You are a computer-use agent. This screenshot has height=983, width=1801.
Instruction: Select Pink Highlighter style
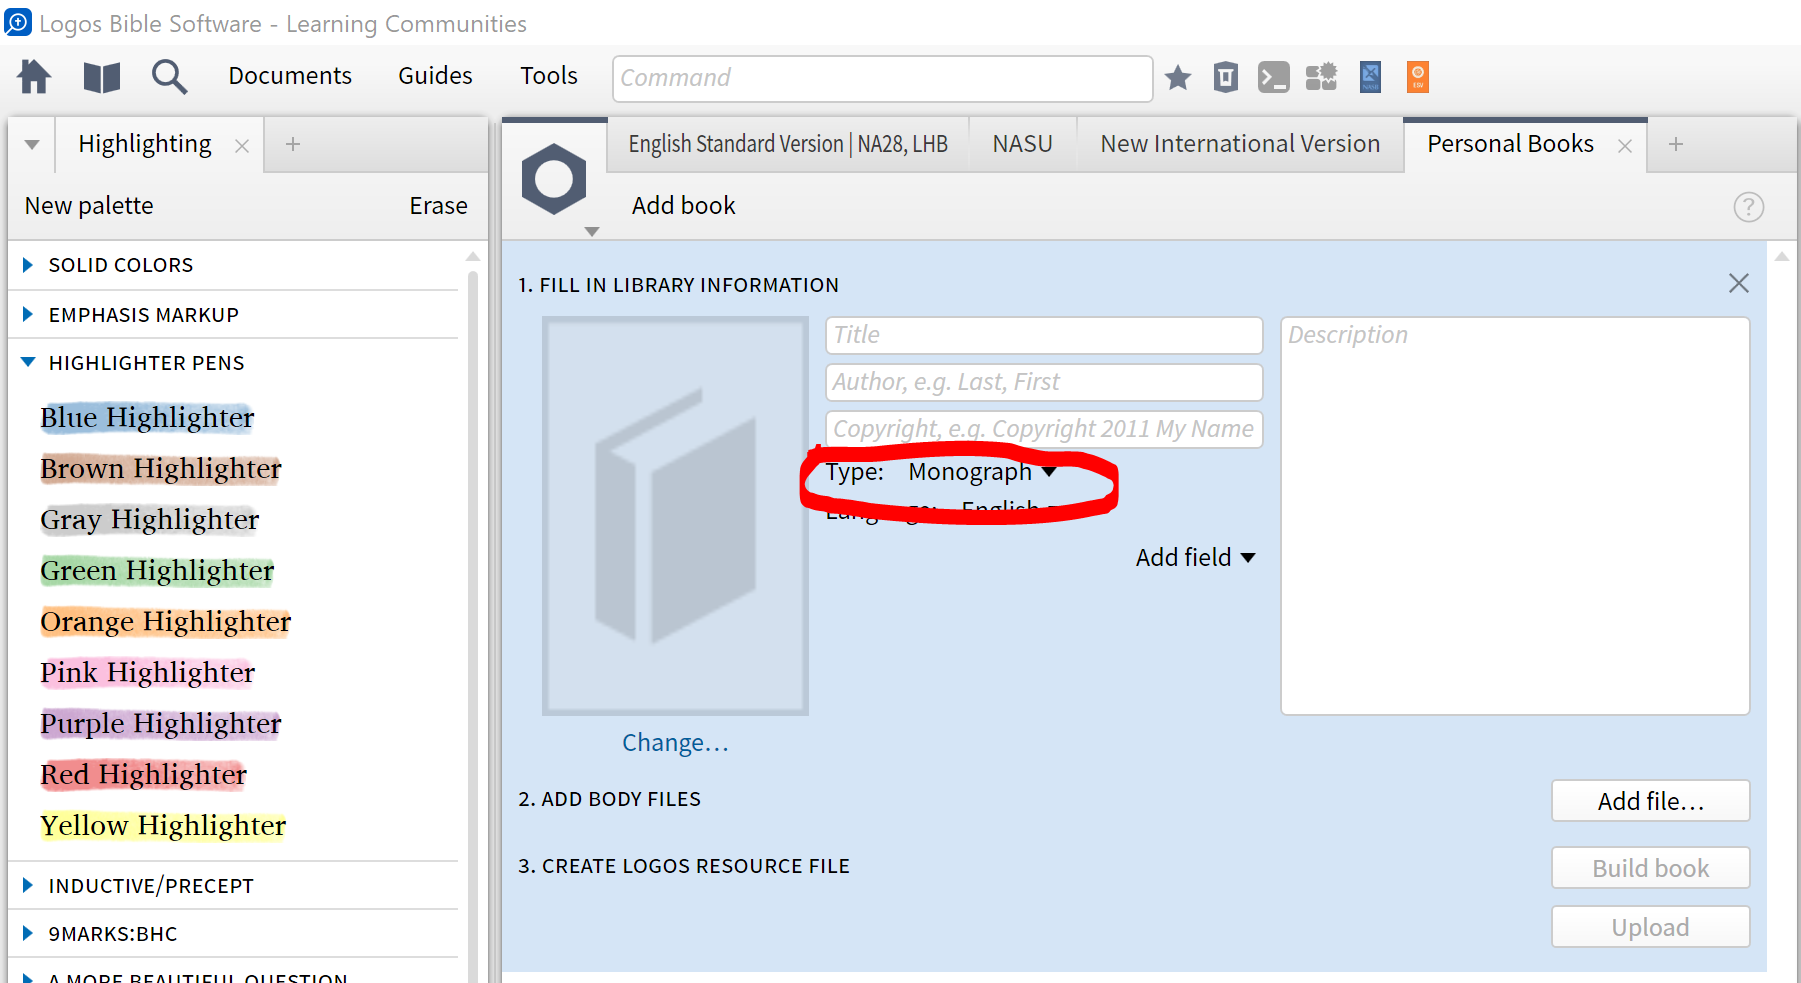(148, 672)
